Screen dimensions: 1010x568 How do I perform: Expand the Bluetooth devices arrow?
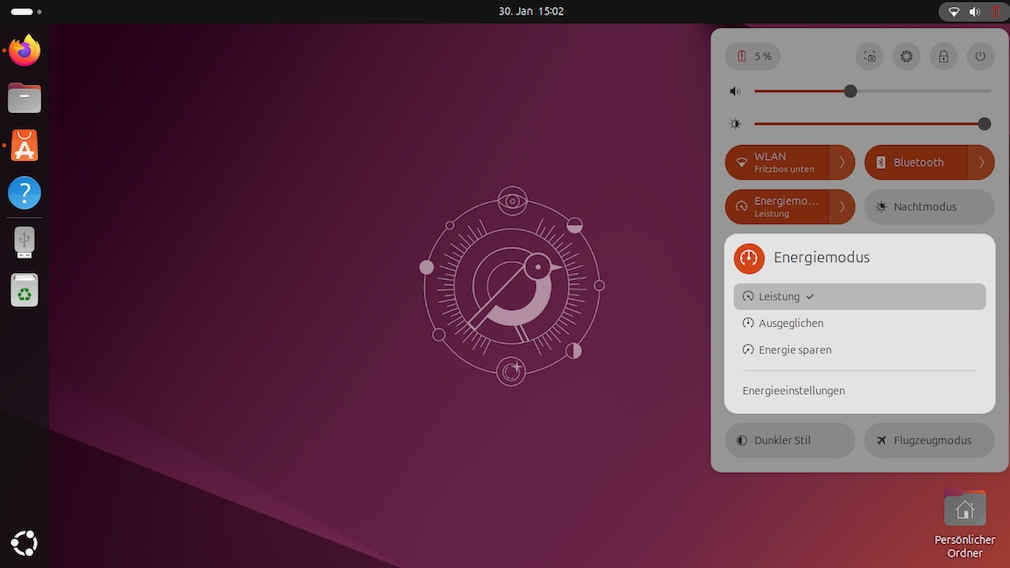click(982, 162)
